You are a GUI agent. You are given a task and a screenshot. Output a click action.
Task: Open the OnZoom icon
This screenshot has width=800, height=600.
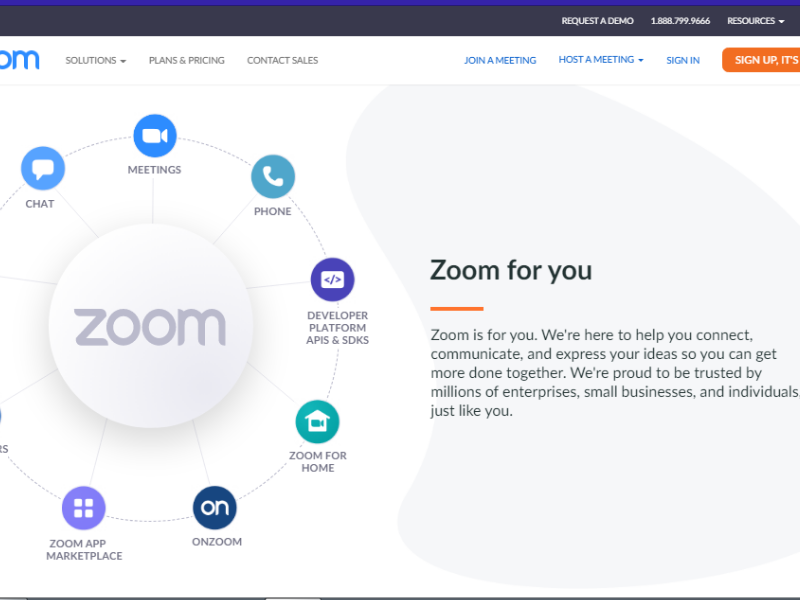click(215, 508)
